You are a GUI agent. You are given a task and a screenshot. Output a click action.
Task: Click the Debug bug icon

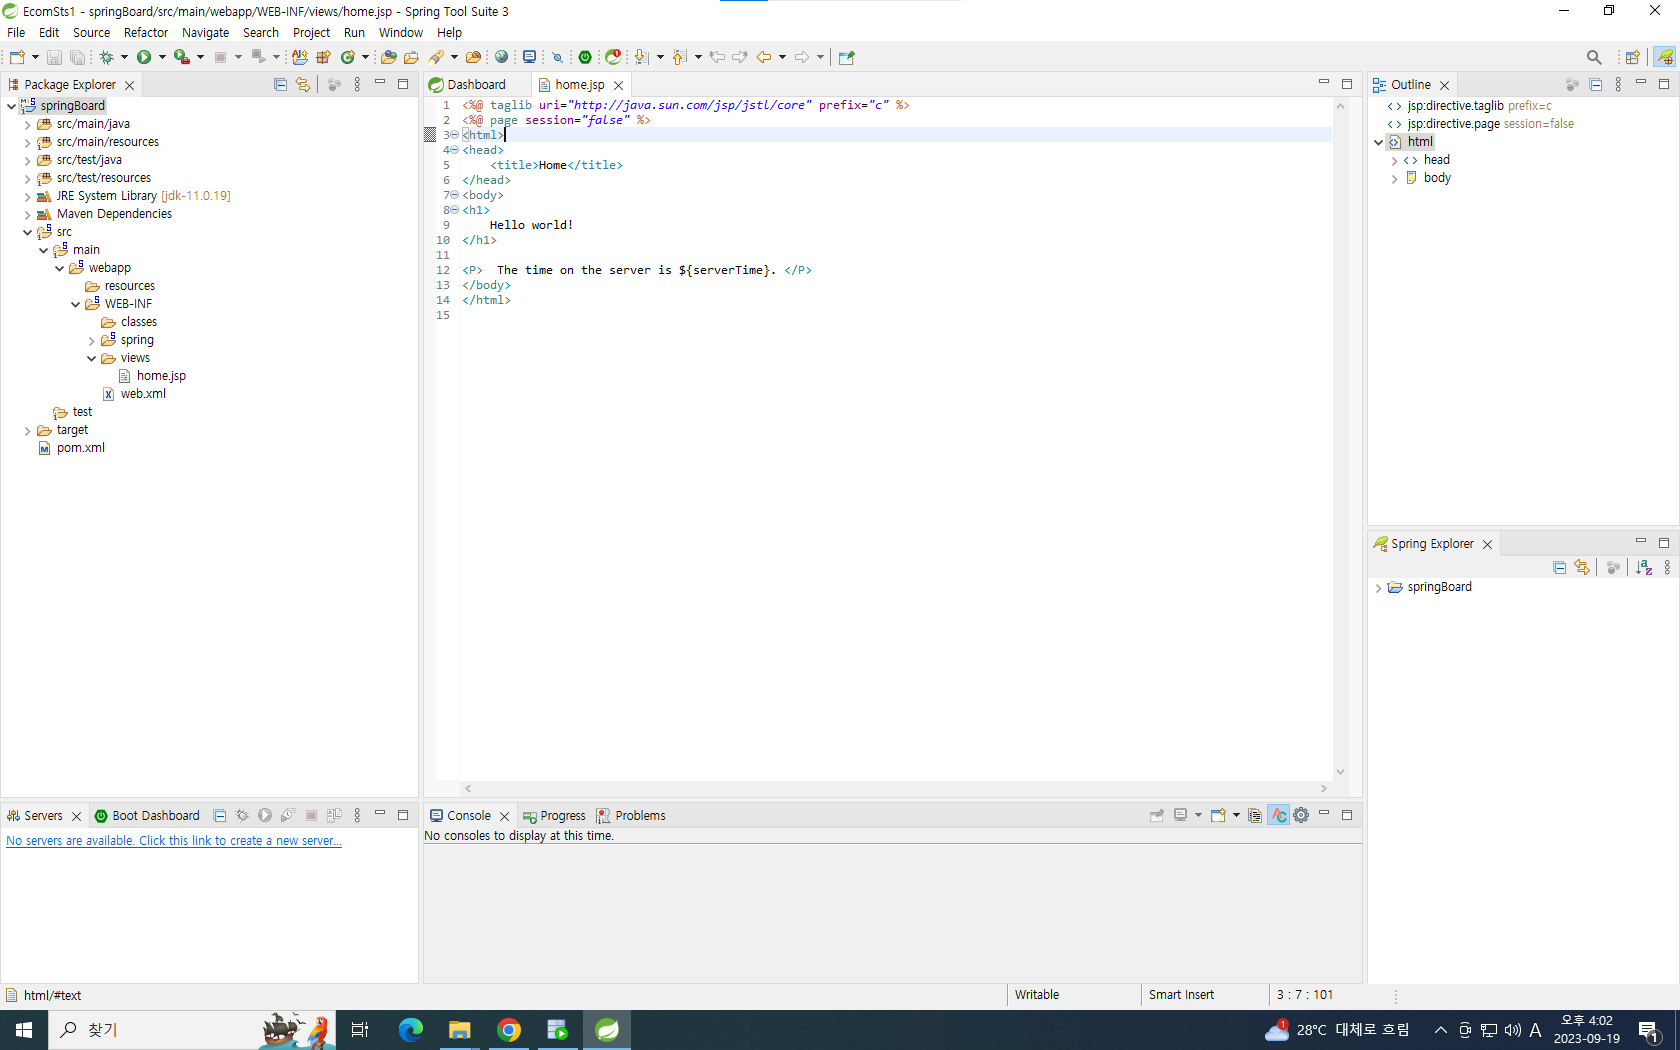(x=106, y=57)
